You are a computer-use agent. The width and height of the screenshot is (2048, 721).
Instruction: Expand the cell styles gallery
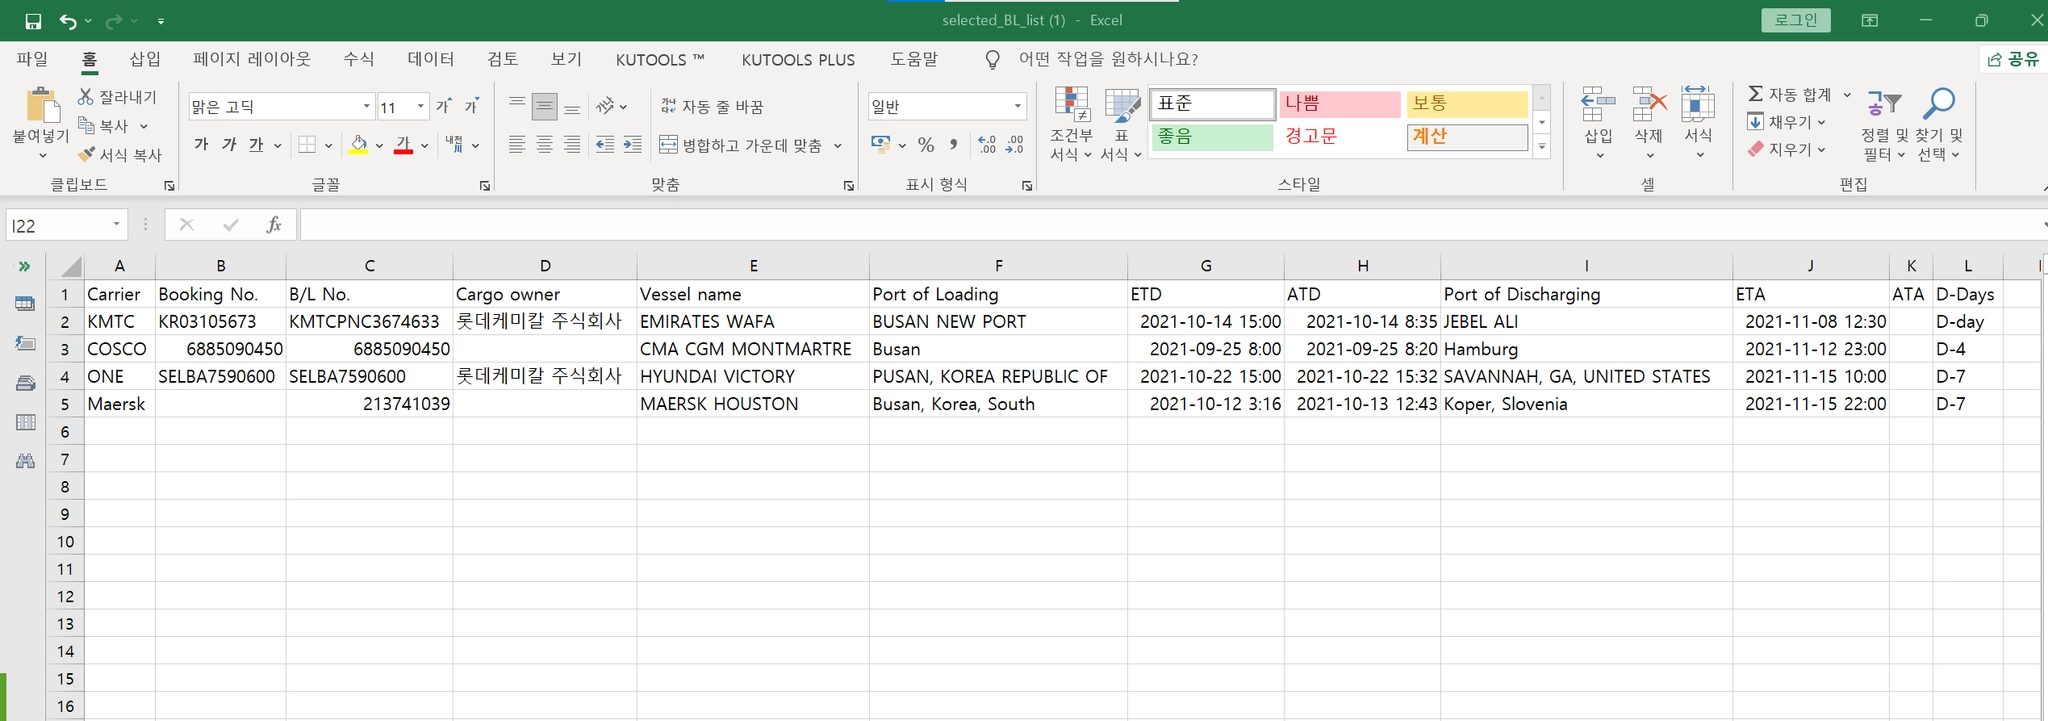(x=1542, y=147)
